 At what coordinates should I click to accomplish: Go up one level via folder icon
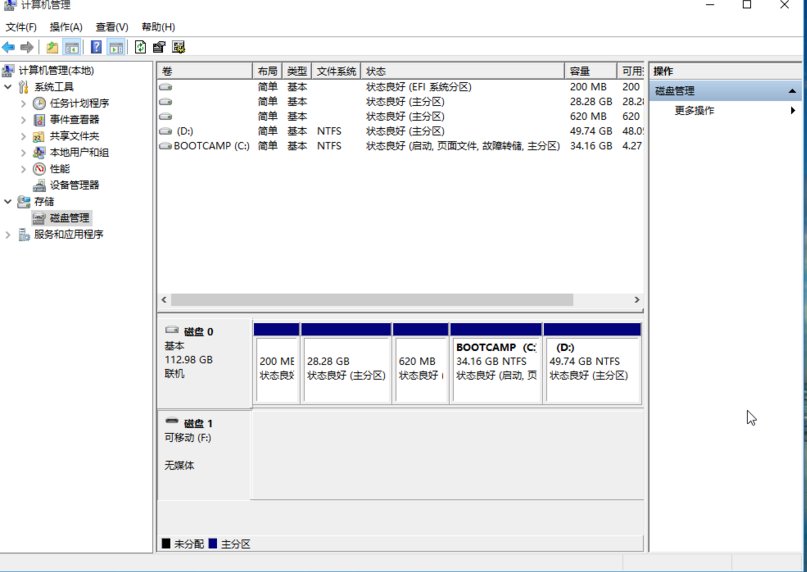[52, 47]
